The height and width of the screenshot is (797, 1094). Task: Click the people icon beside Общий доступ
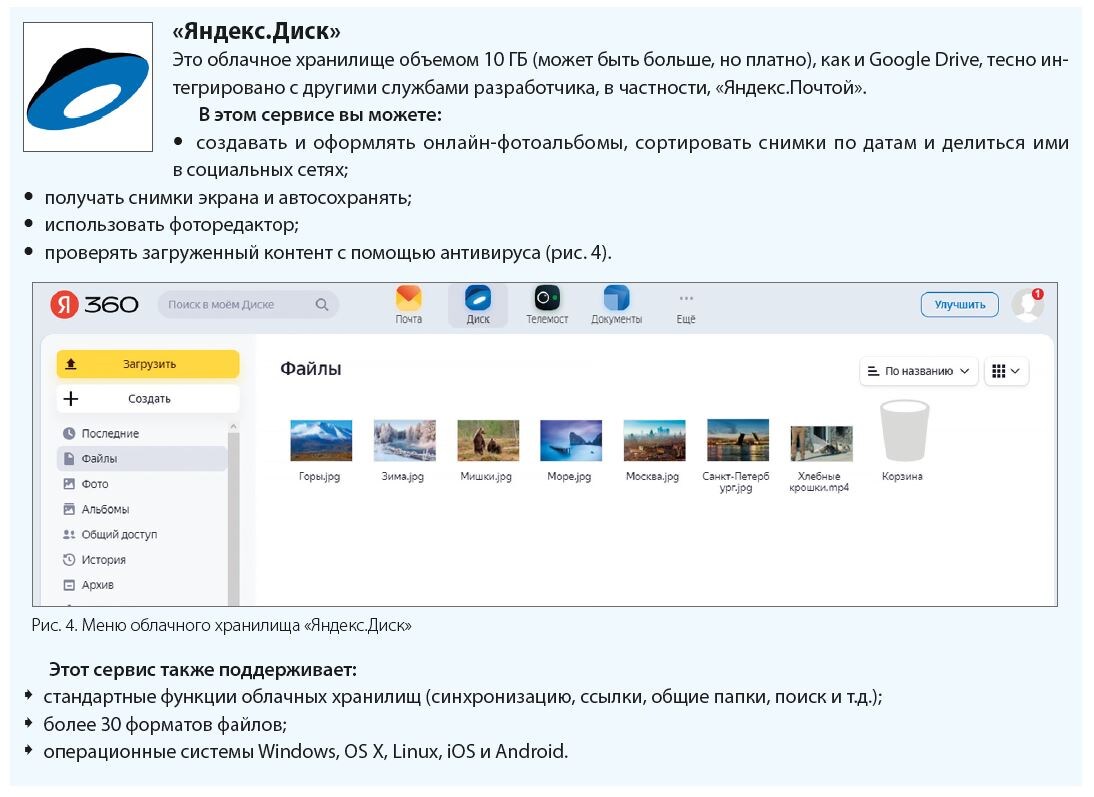tap(69, 535)
